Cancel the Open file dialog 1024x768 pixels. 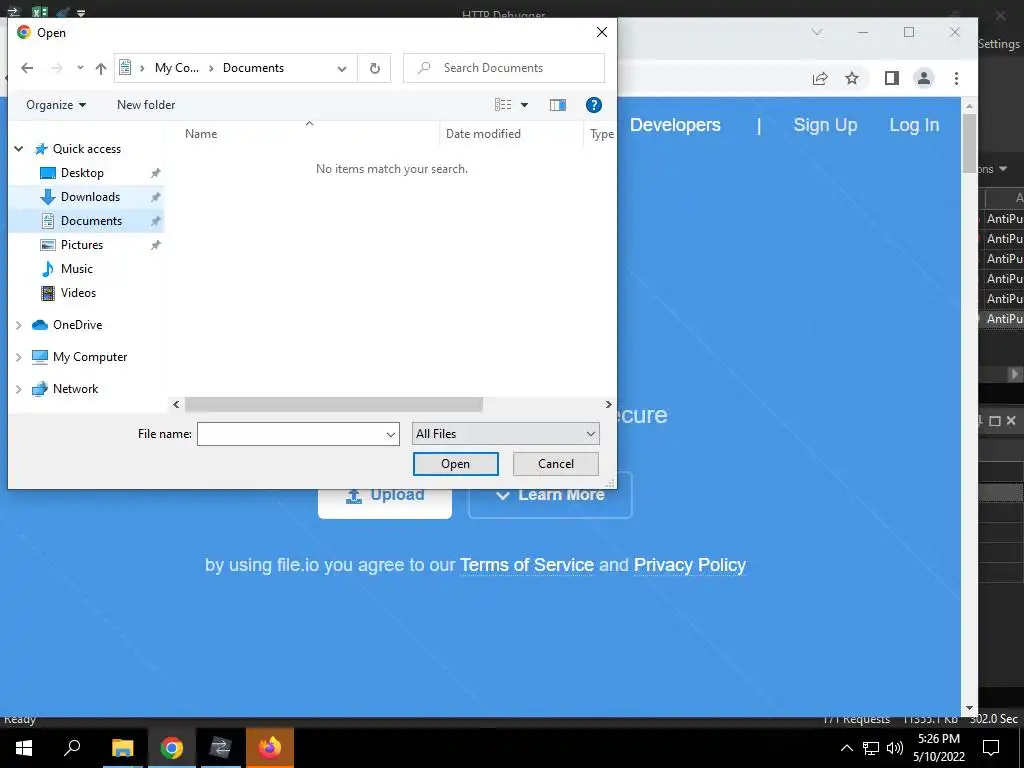[x=556, y=464]
